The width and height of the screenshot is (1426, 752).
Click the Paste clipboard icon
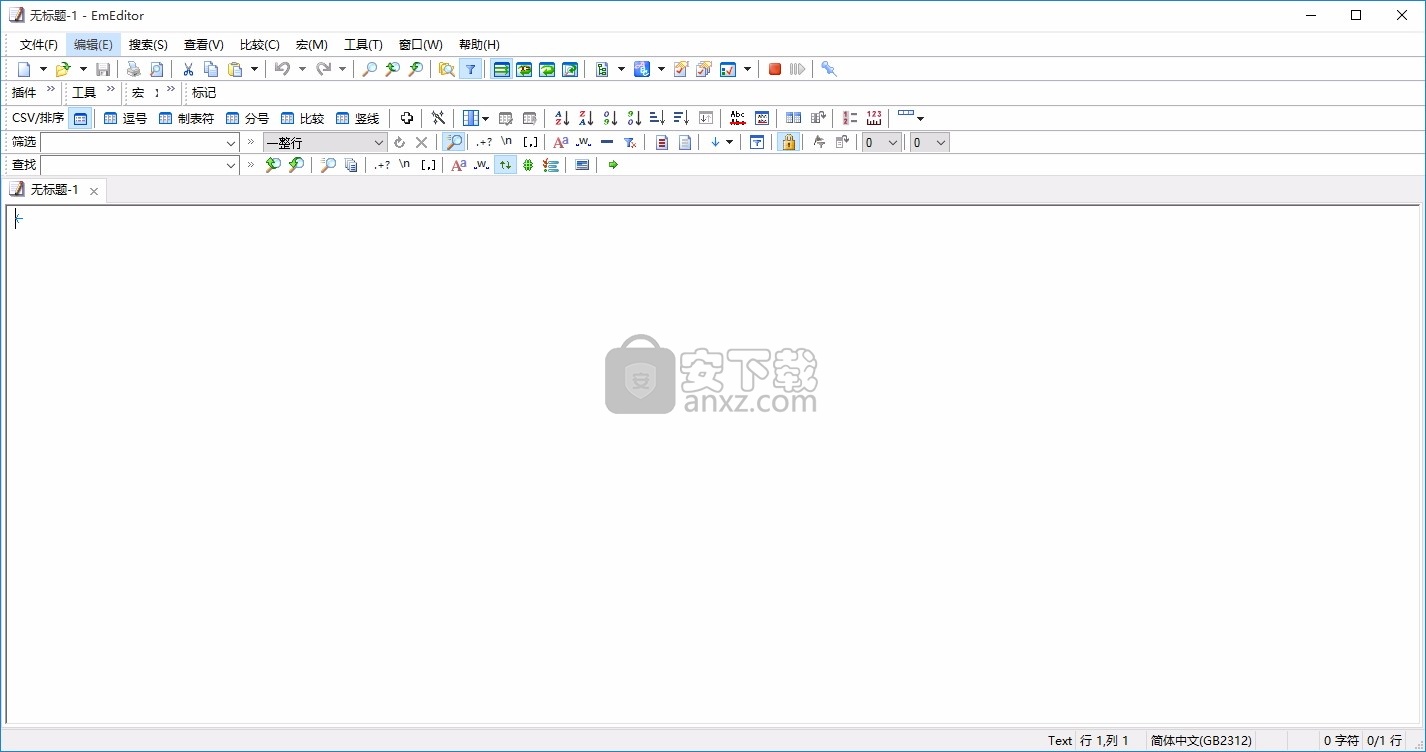click(235, 69)
